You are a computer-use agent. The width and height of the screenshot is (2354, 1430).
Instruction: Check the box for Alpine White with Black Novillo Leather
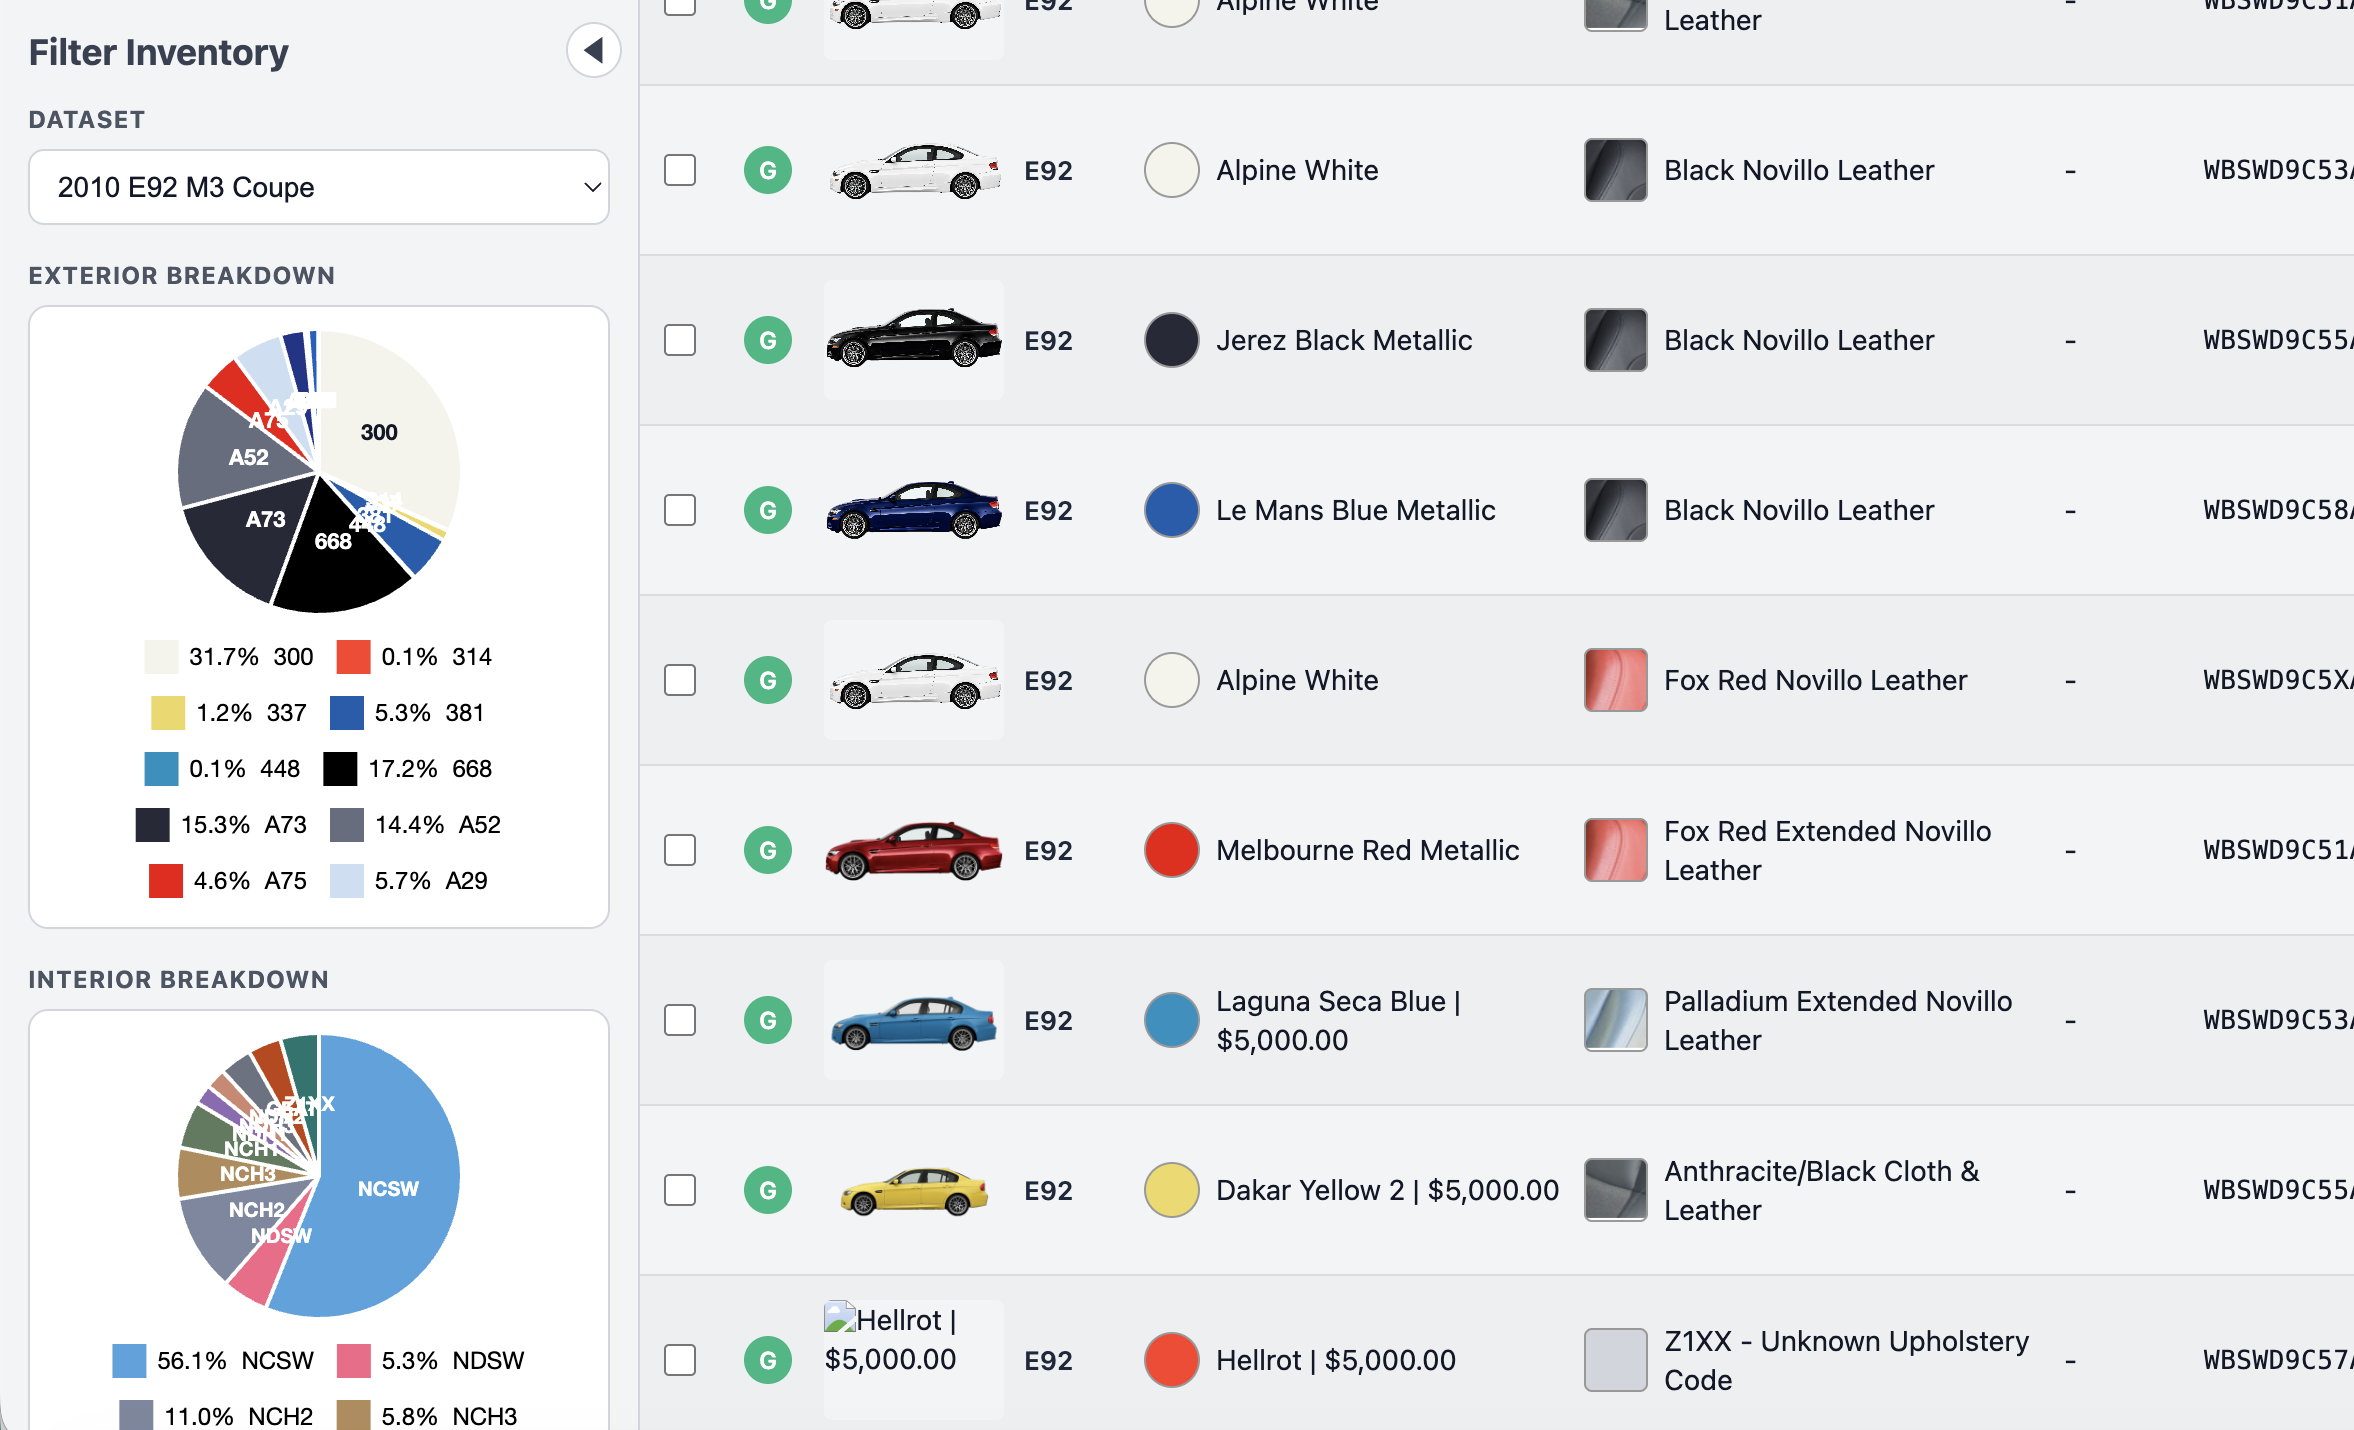point(680,170)
